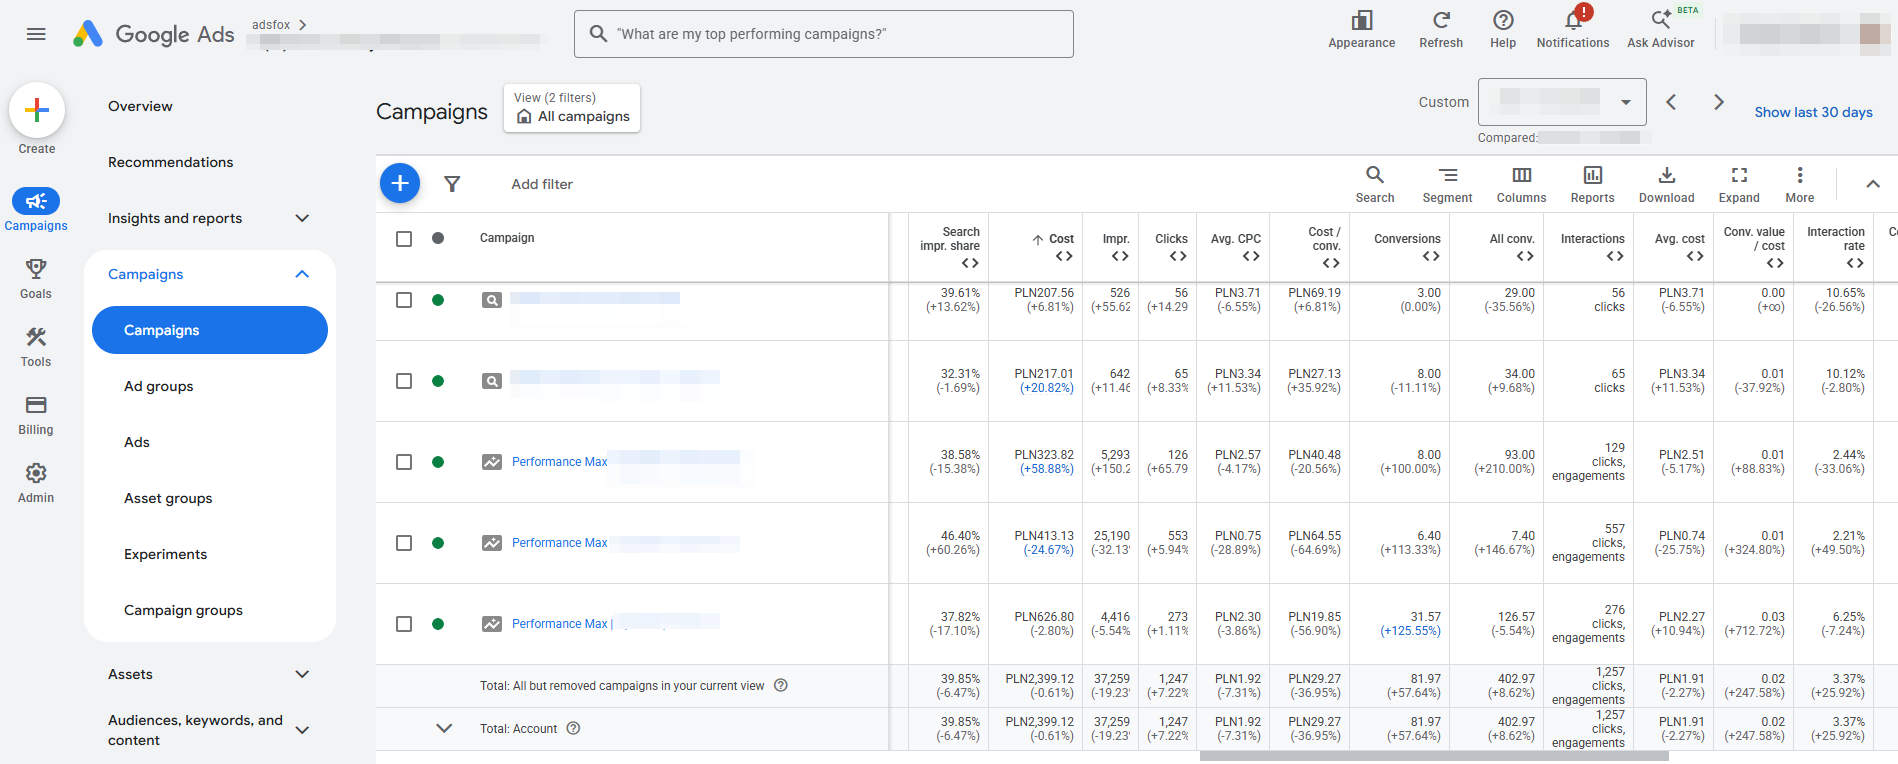Go to previous date range arrow
The height and width of the screenshot is (764, 1898).
pos(1671,102)
